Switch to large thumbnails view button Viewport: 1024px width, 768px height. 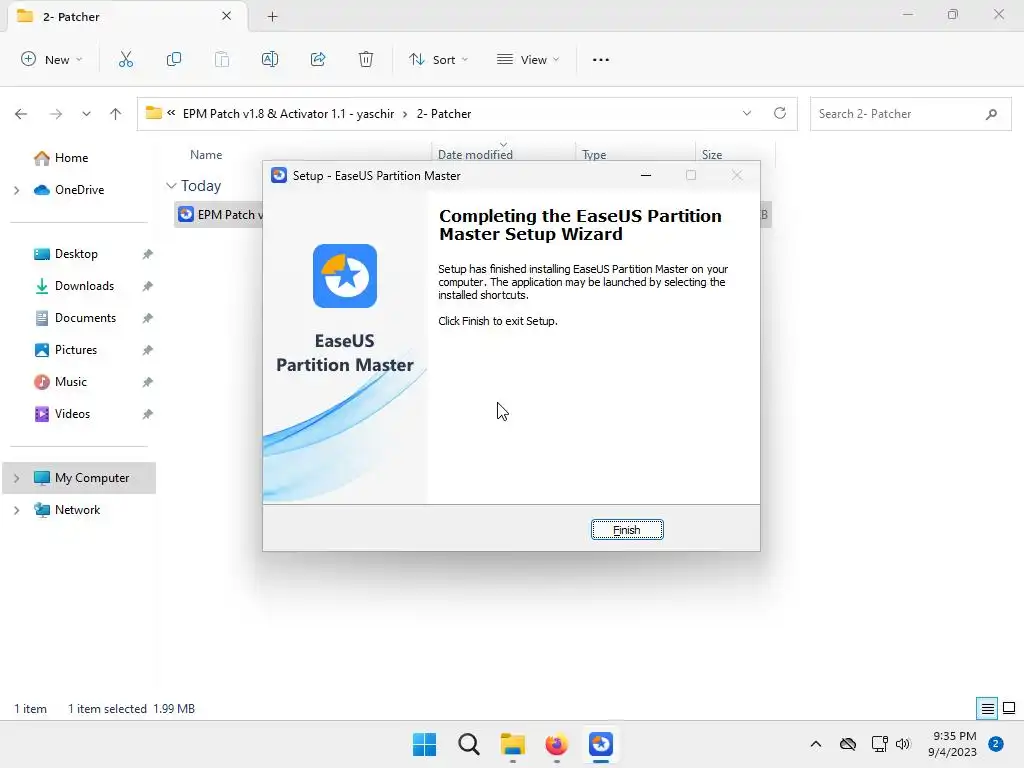1009,708
